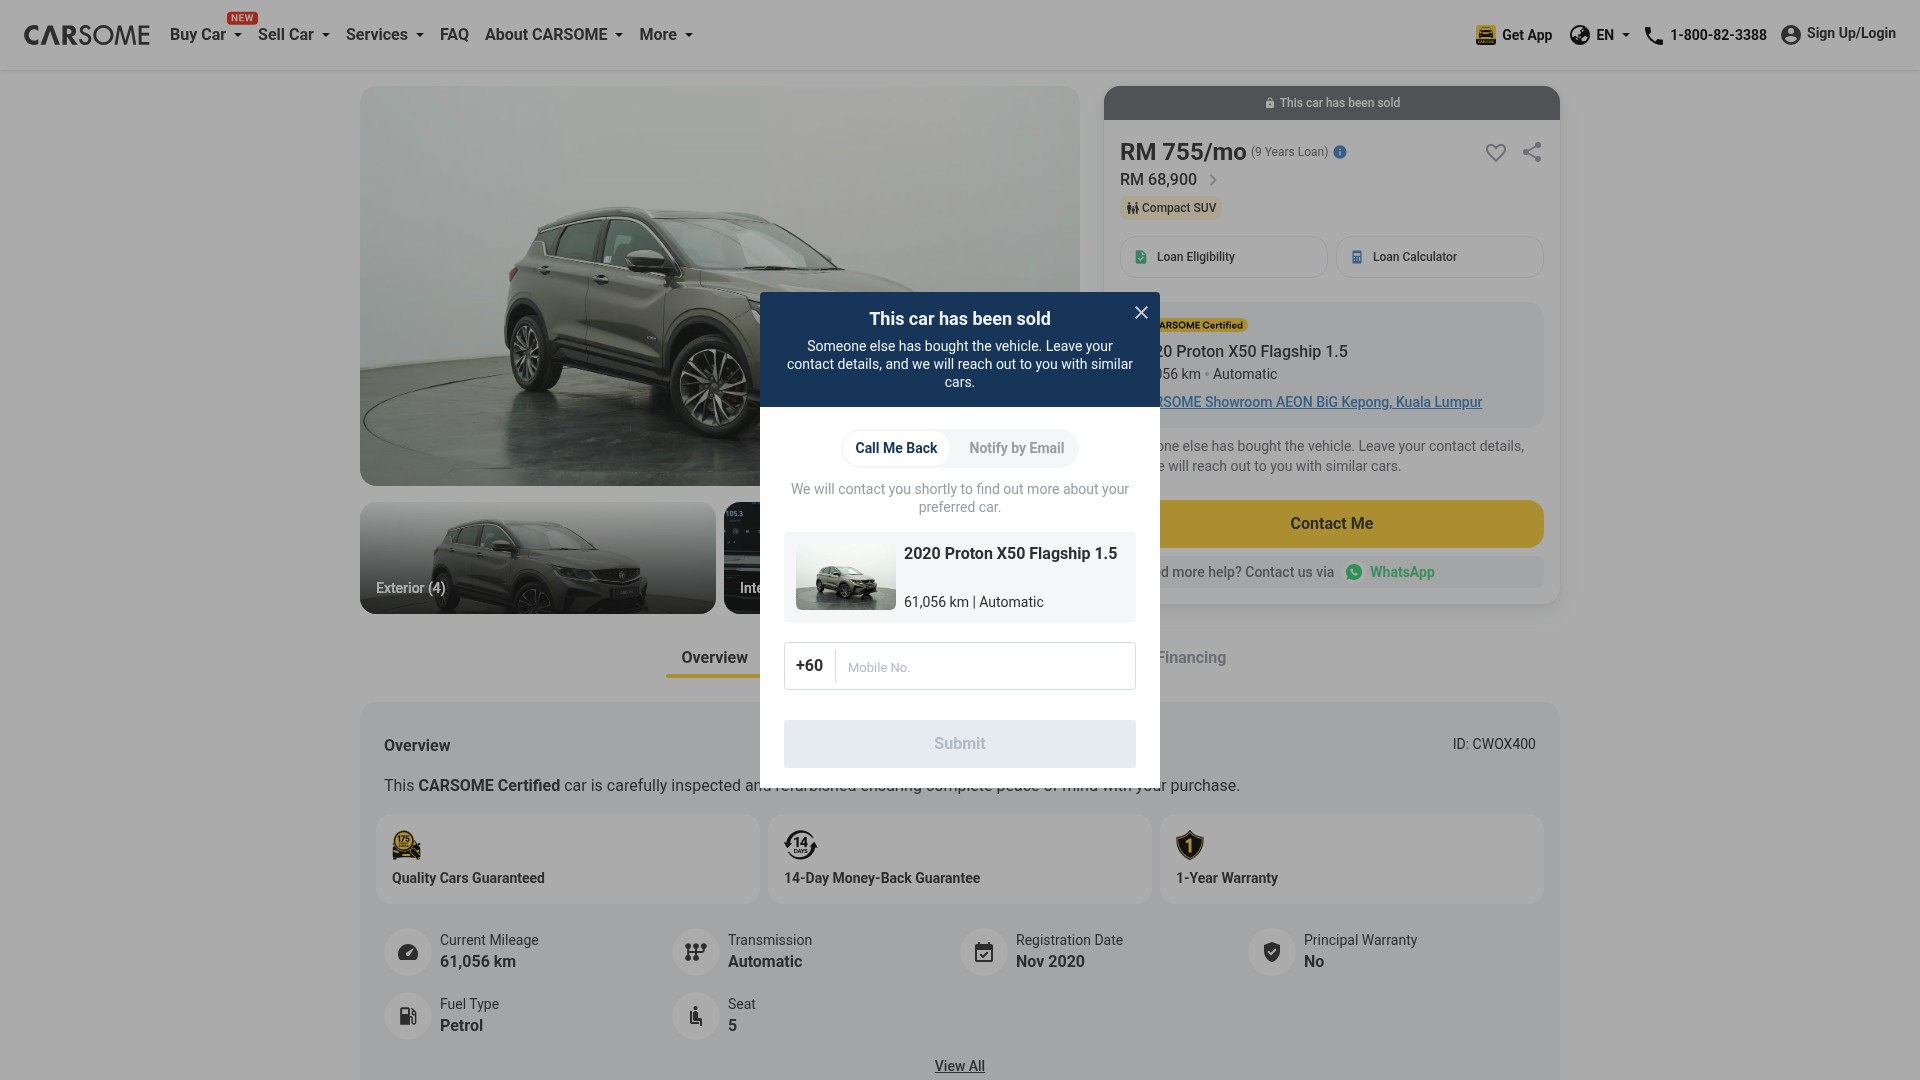The height and width of the screenshot is (1080, 1920).
Task: Click the share icon
Action: click(1532, 152)
